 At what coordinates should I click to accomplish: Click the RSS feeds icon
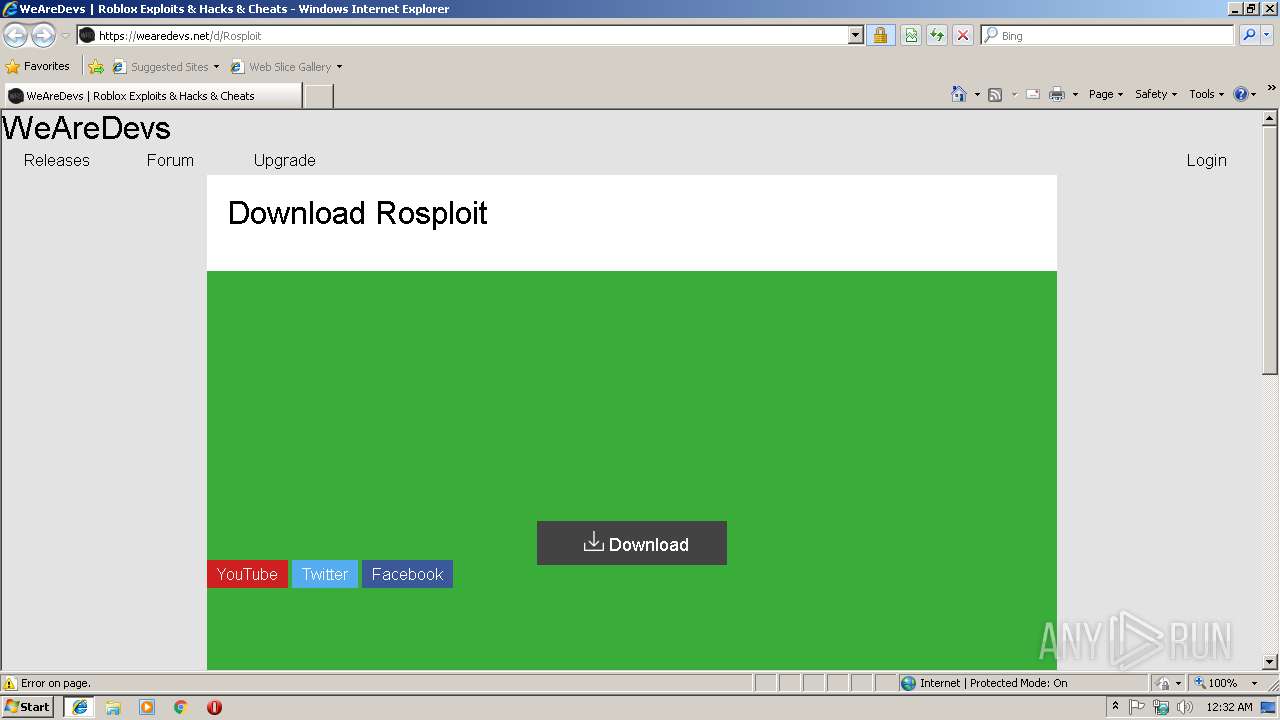(995, 94)
